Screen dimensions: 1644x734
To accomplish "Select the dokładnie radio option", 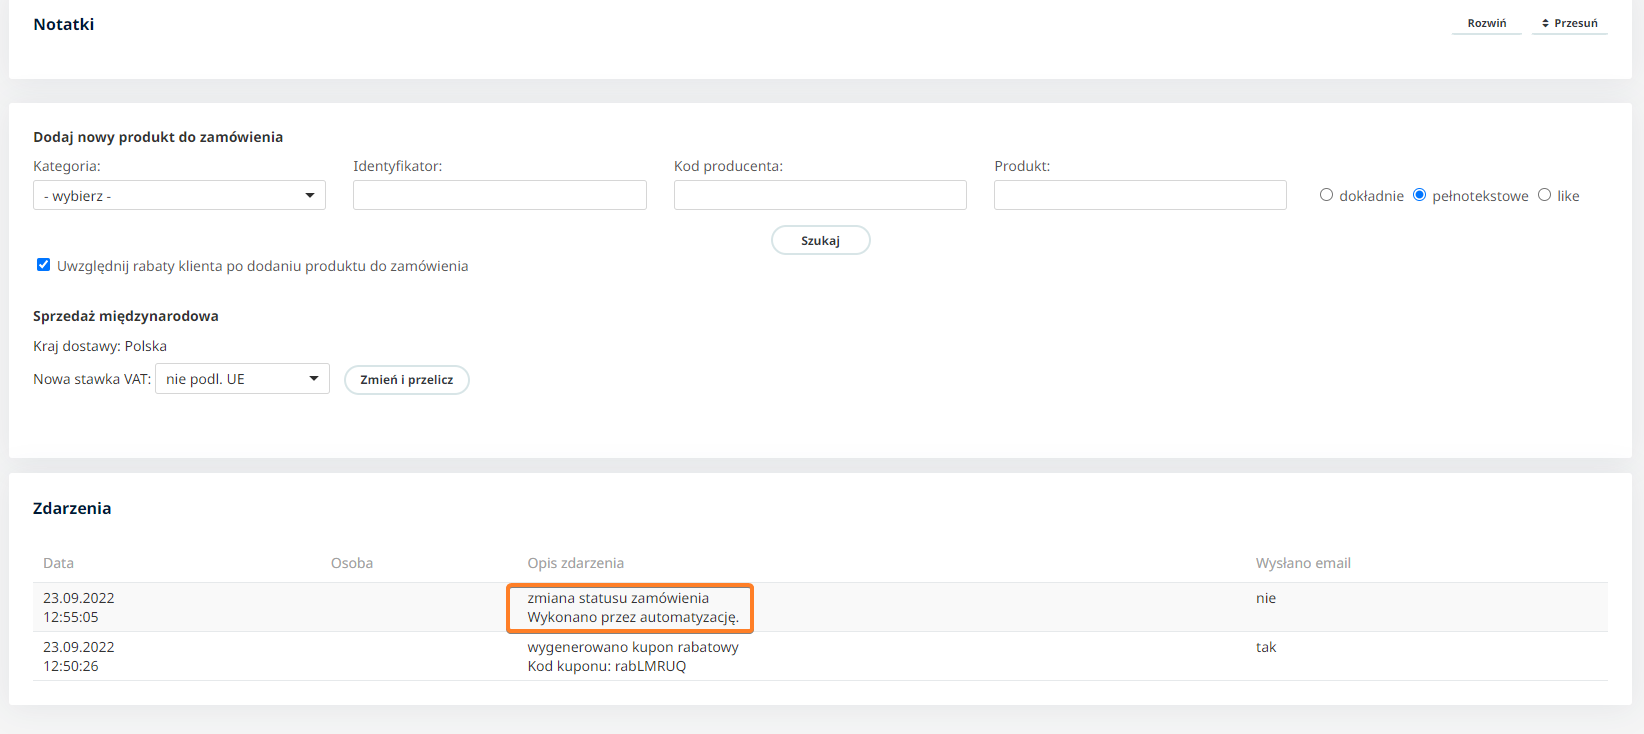I will click(1326, 195).
